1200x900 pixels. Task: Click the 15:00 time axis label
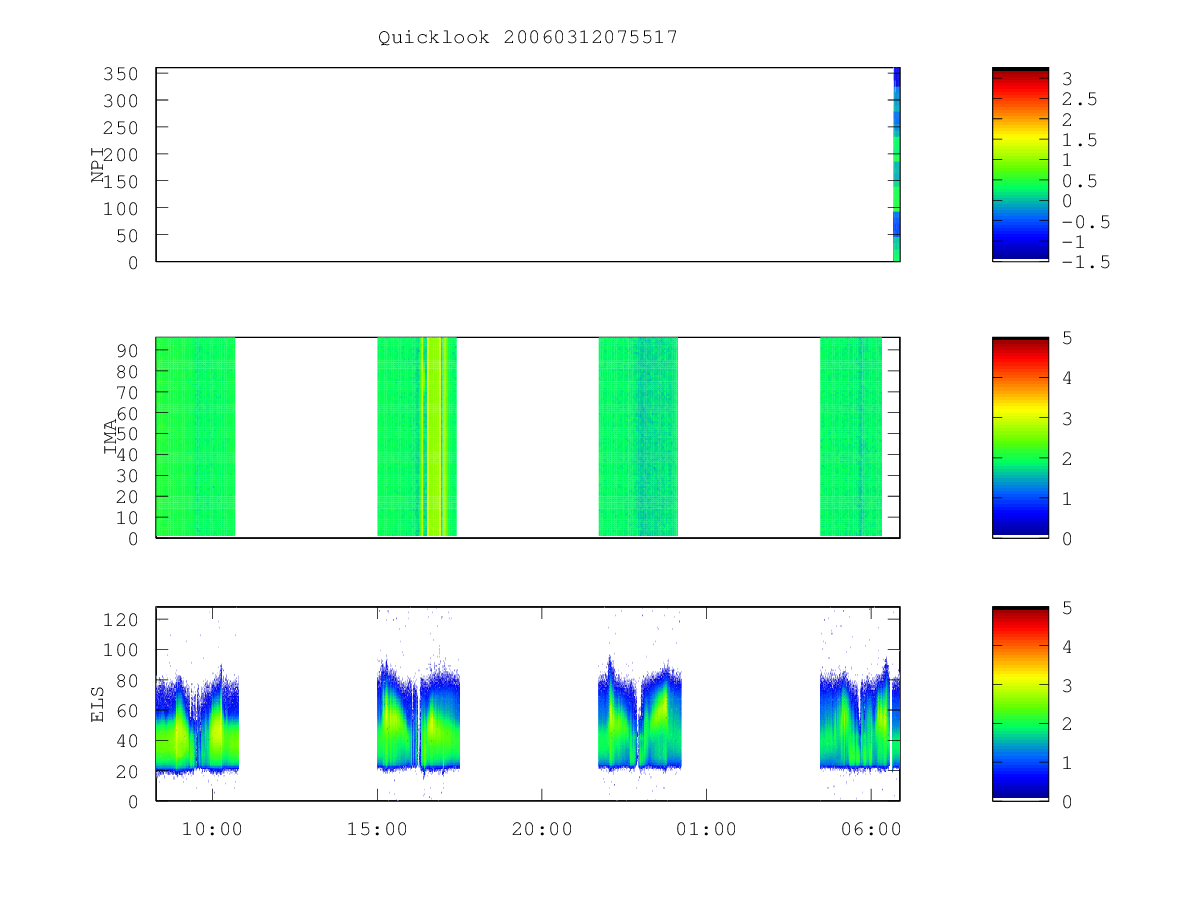point(377,829)
